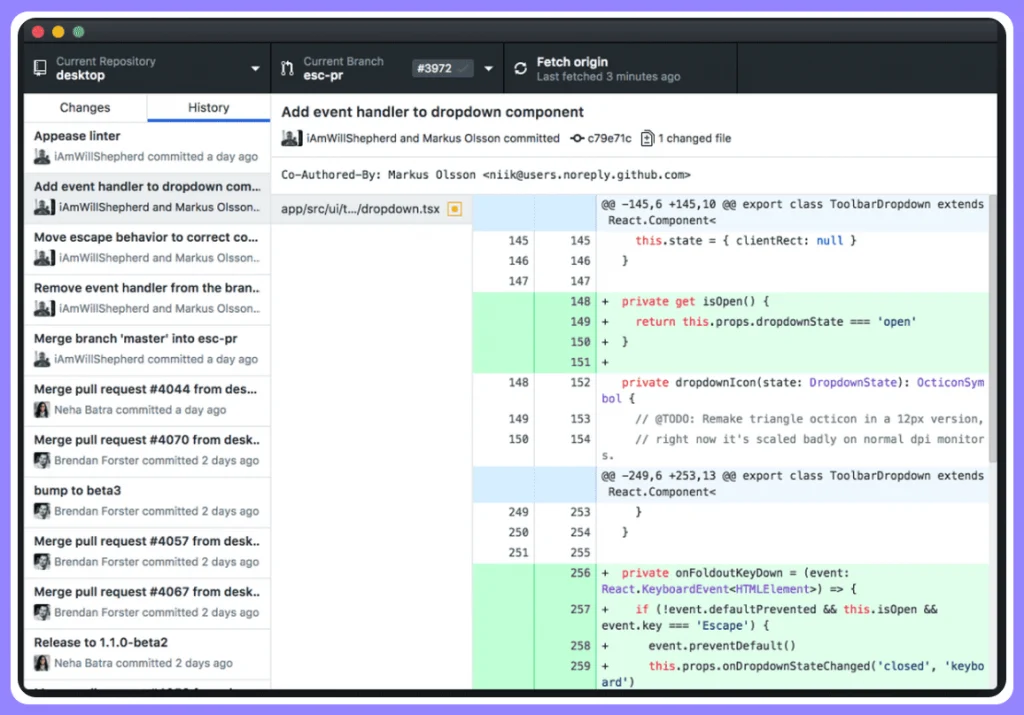Select Add event handler to dropdown commit

click(147, 197)
